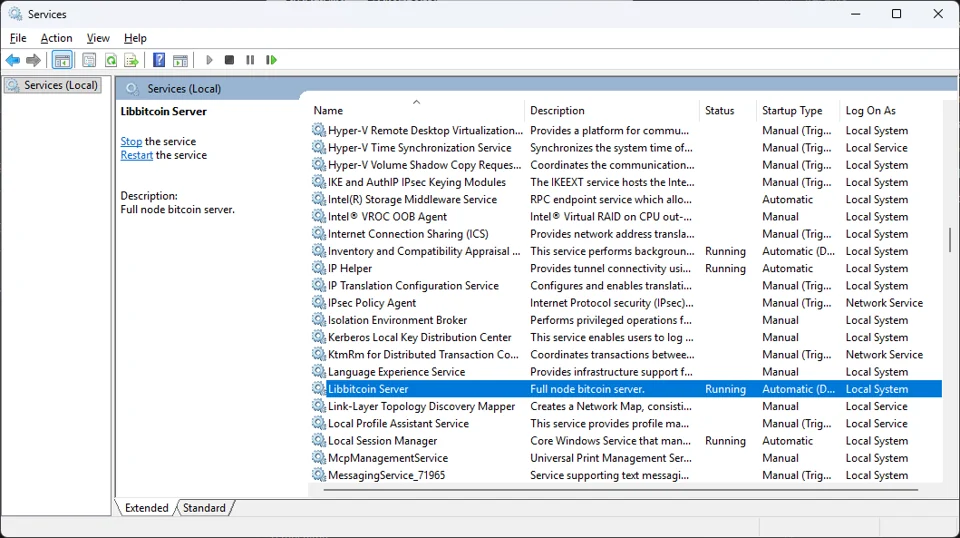Sort by the Status column header
960x538 pixels.
point(727,110)
